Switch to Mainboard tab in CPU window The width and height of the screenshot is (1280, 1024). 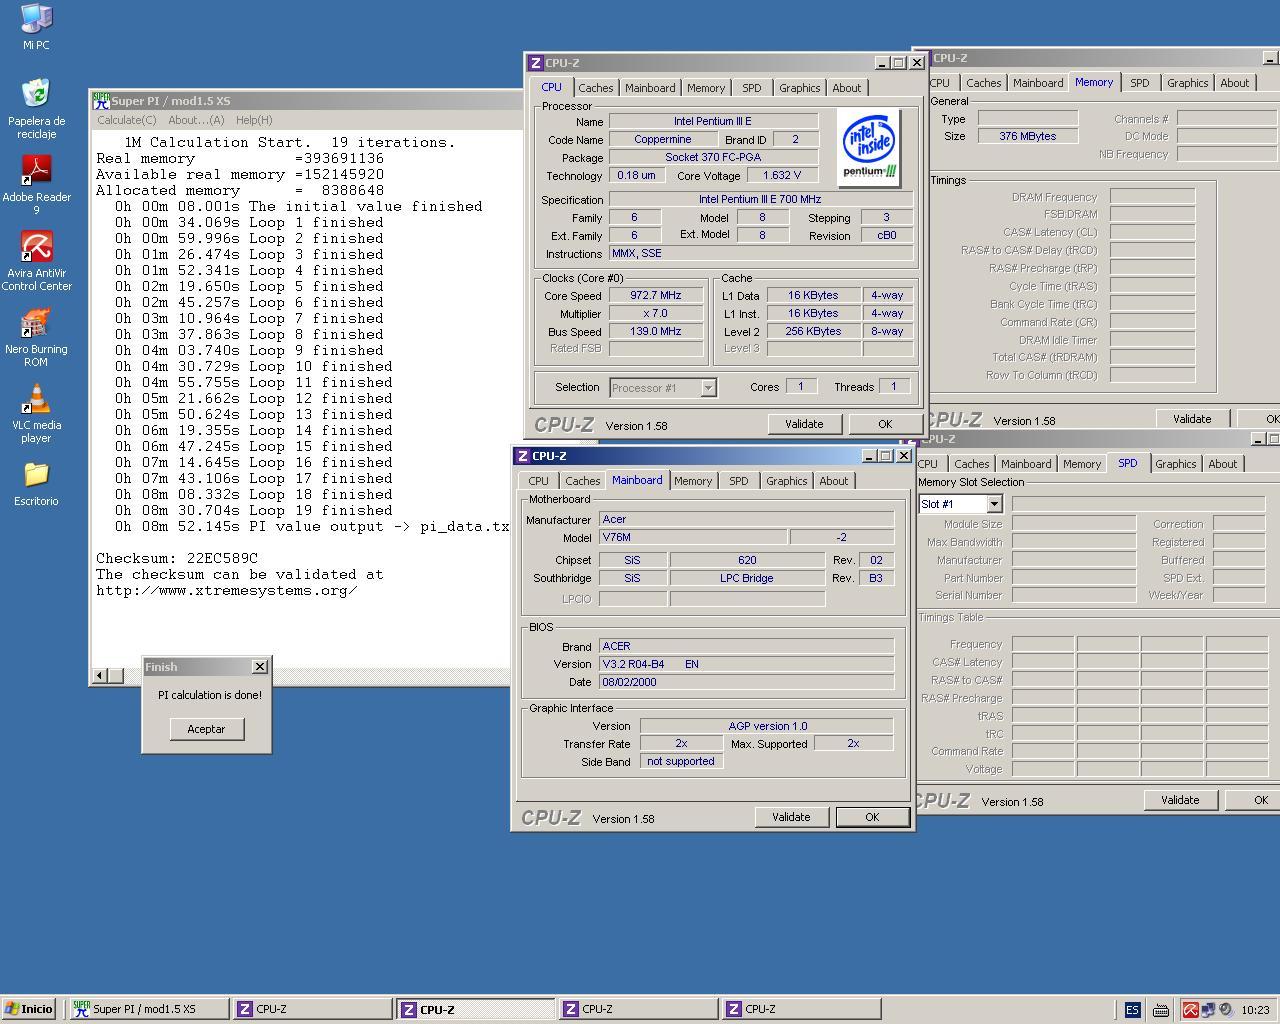click(x=650, y=88)
